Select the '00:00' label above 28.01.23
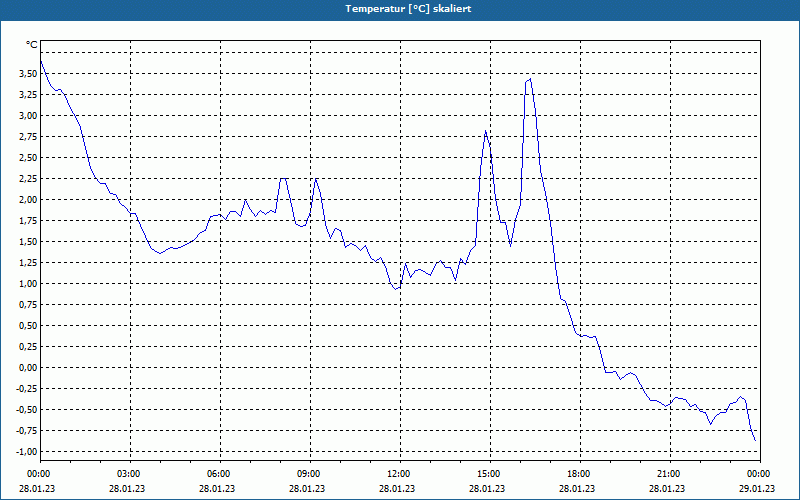 pyautogui.click(x=40, y=474)
